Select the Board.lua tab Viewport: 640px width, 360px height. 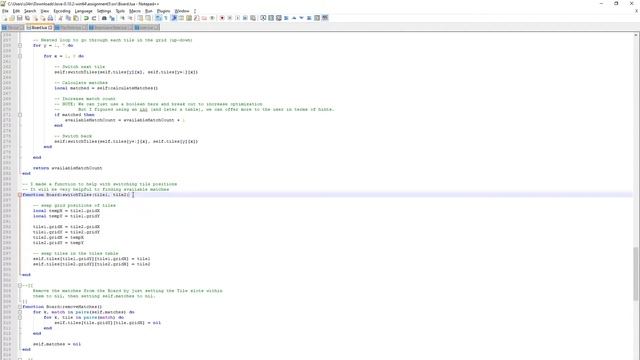(39, 28)
